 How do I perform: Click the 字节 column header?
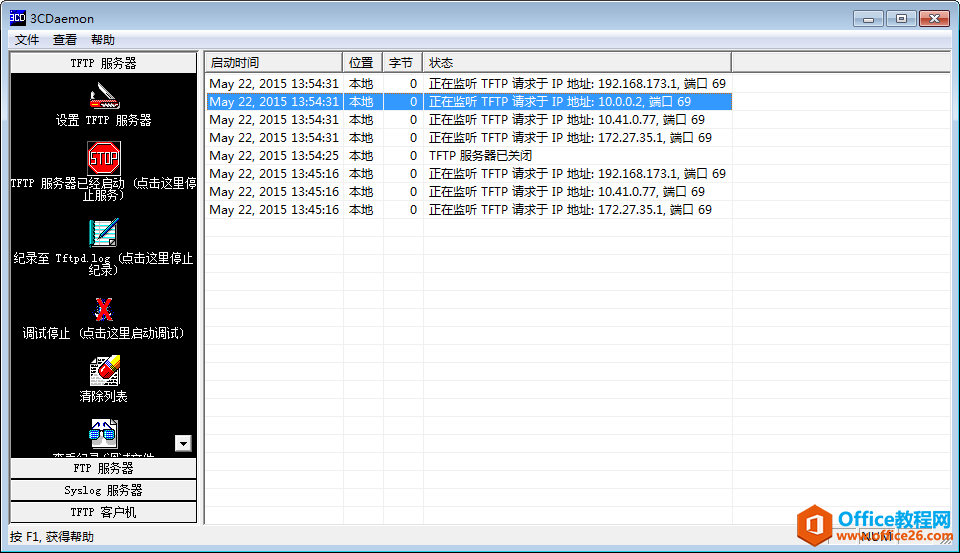point(402,63)
